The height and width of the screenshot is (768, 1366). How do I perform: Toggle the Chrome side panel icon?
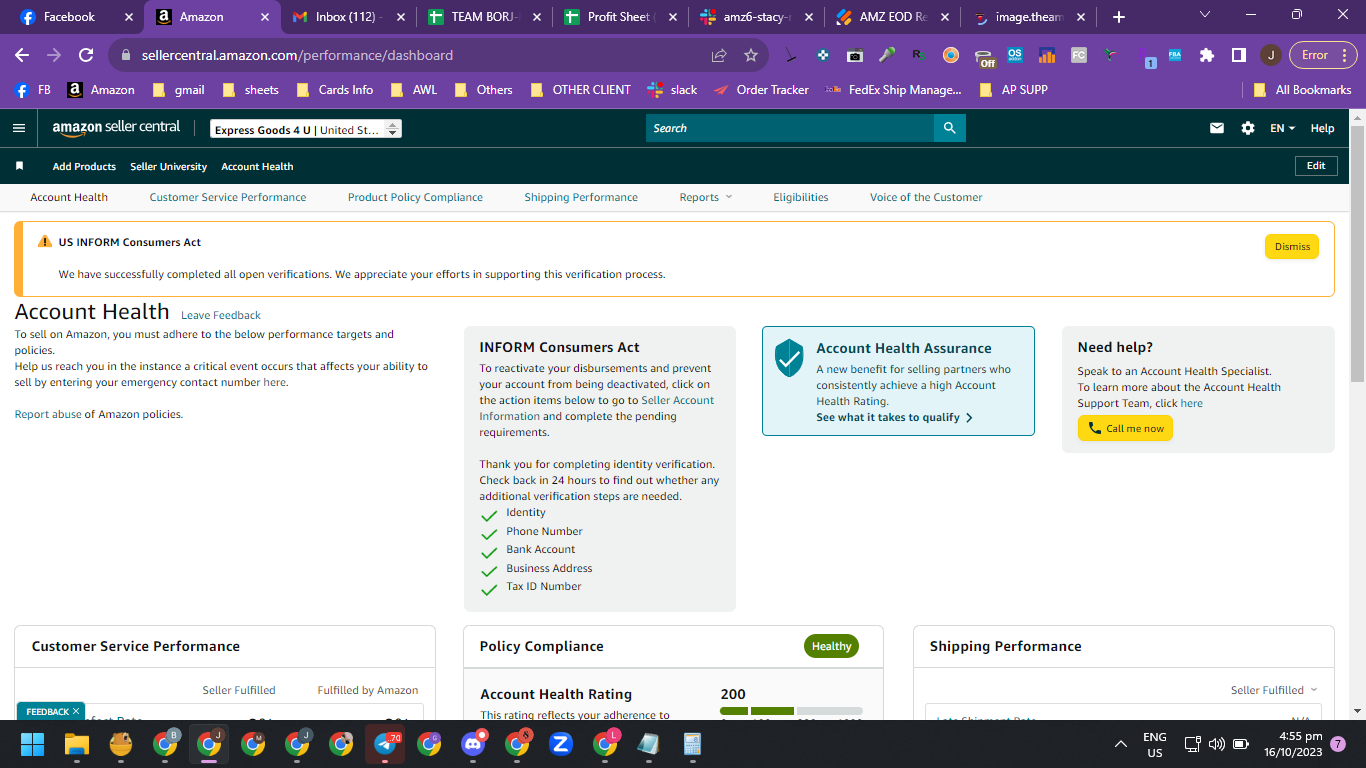[x=1238, y=55]
